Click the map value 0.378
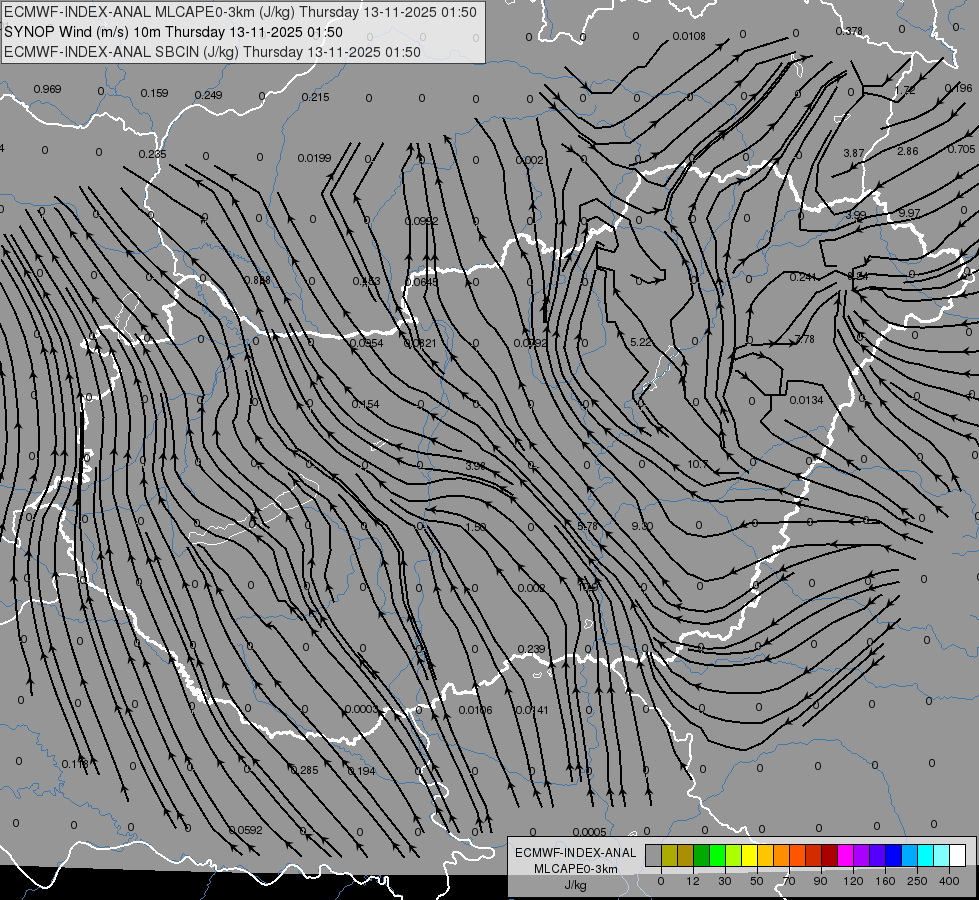 (849, 31)
